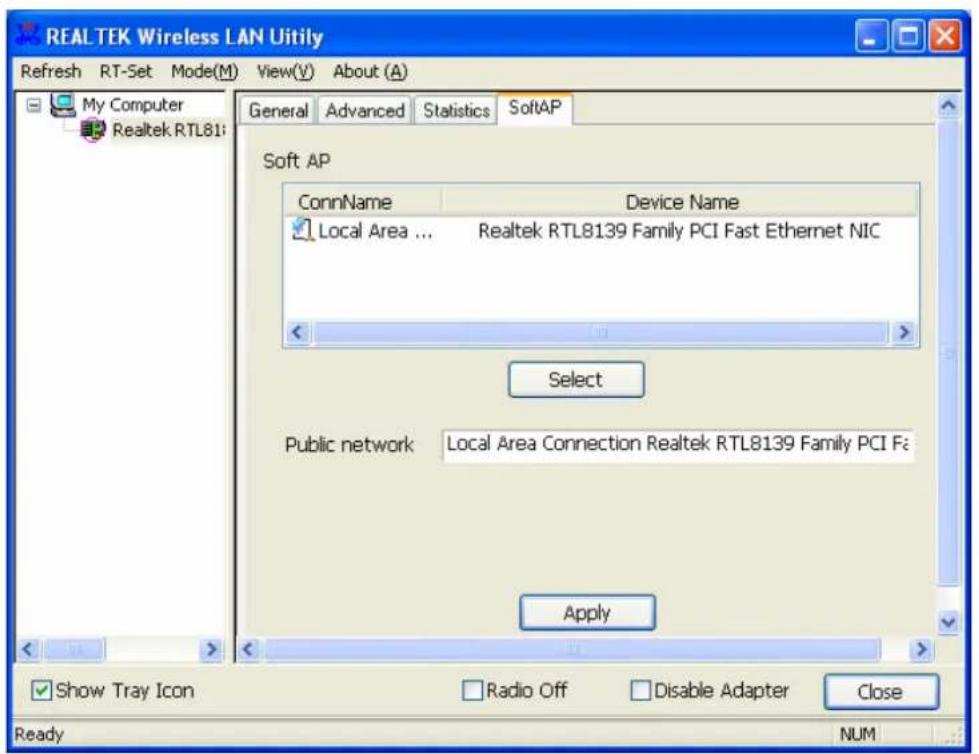Maximize the REALTEK Wireless LAN window
The height and width of the screenshot is (754, 979).
pyautogui.click(x=908, y=36)
